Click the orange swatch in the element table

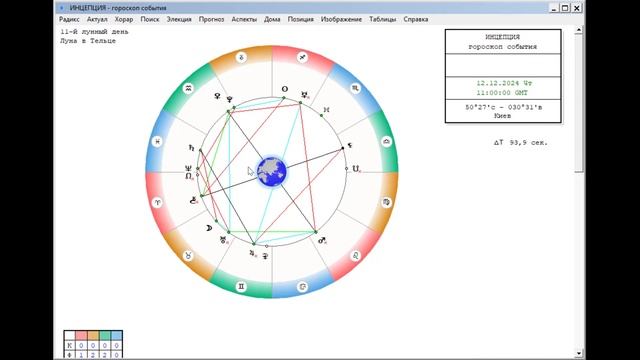pos(93,336)
